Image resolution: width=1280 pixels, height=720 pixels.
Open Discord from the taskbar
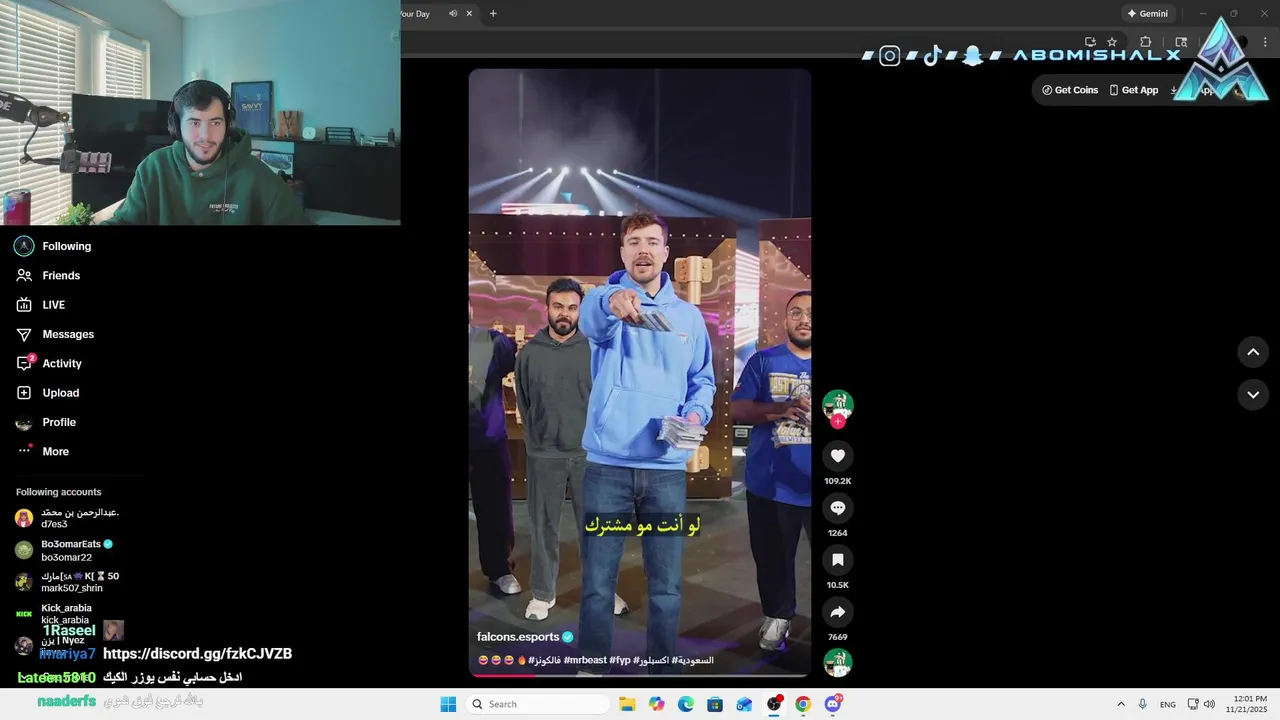(x=833, y=704)
